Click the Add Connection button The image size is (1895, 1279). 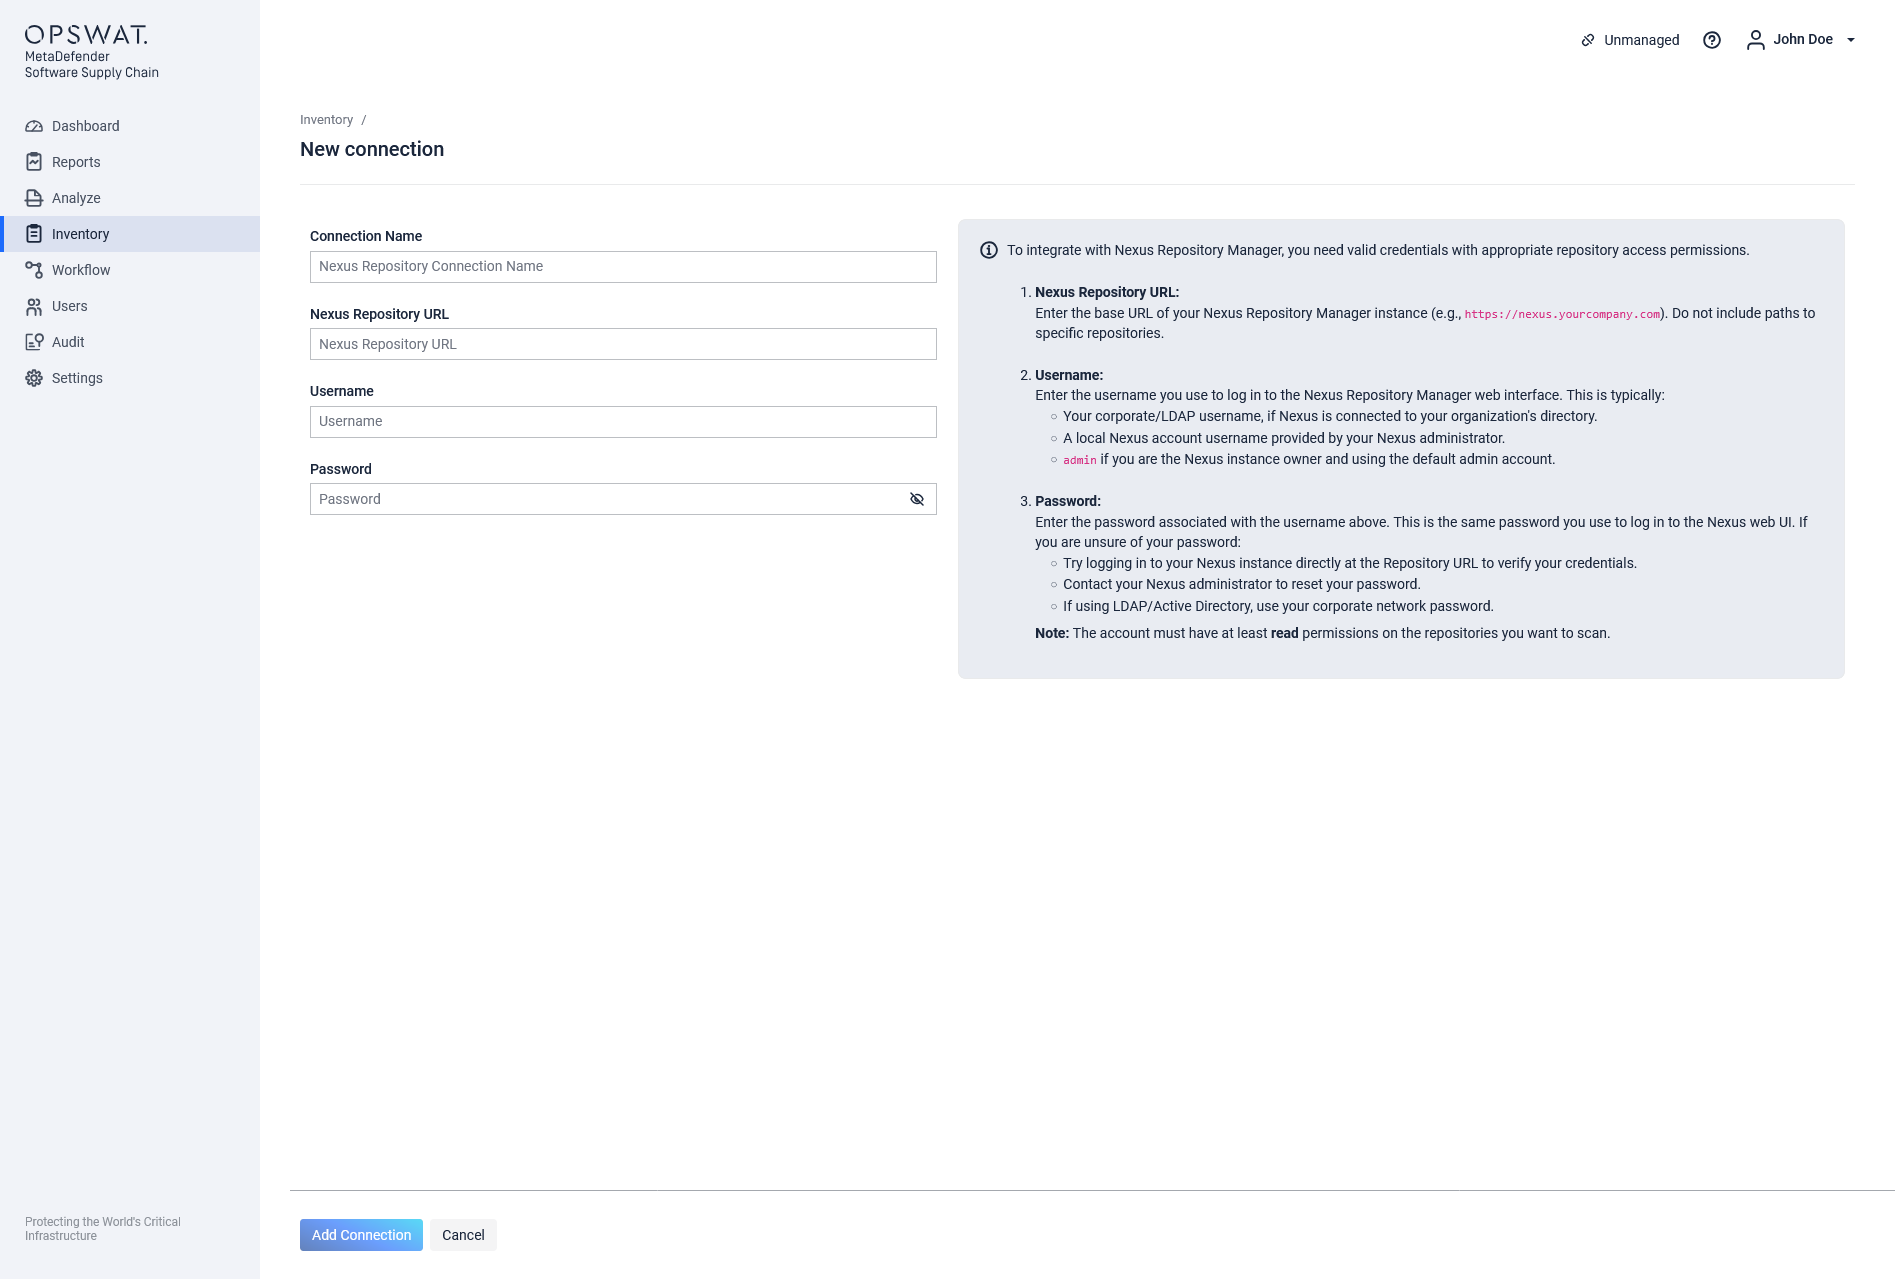click(x=361, y=1235)
